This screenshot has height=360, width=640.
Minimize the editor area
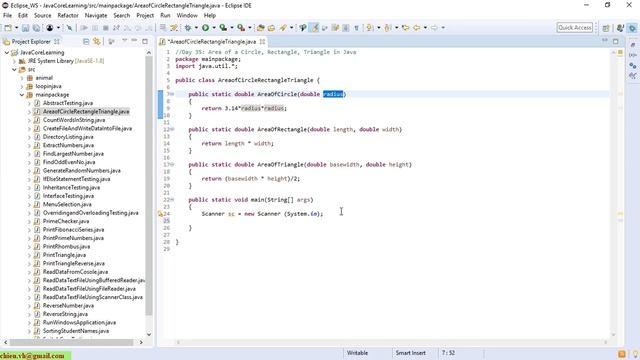(605, 41)
